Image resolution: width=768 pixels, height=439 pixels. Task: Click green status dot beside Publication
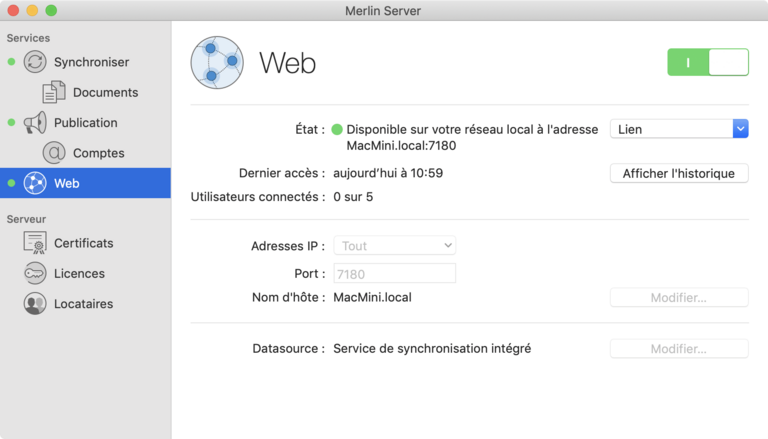pyautogui.click(x=11, y=122)
